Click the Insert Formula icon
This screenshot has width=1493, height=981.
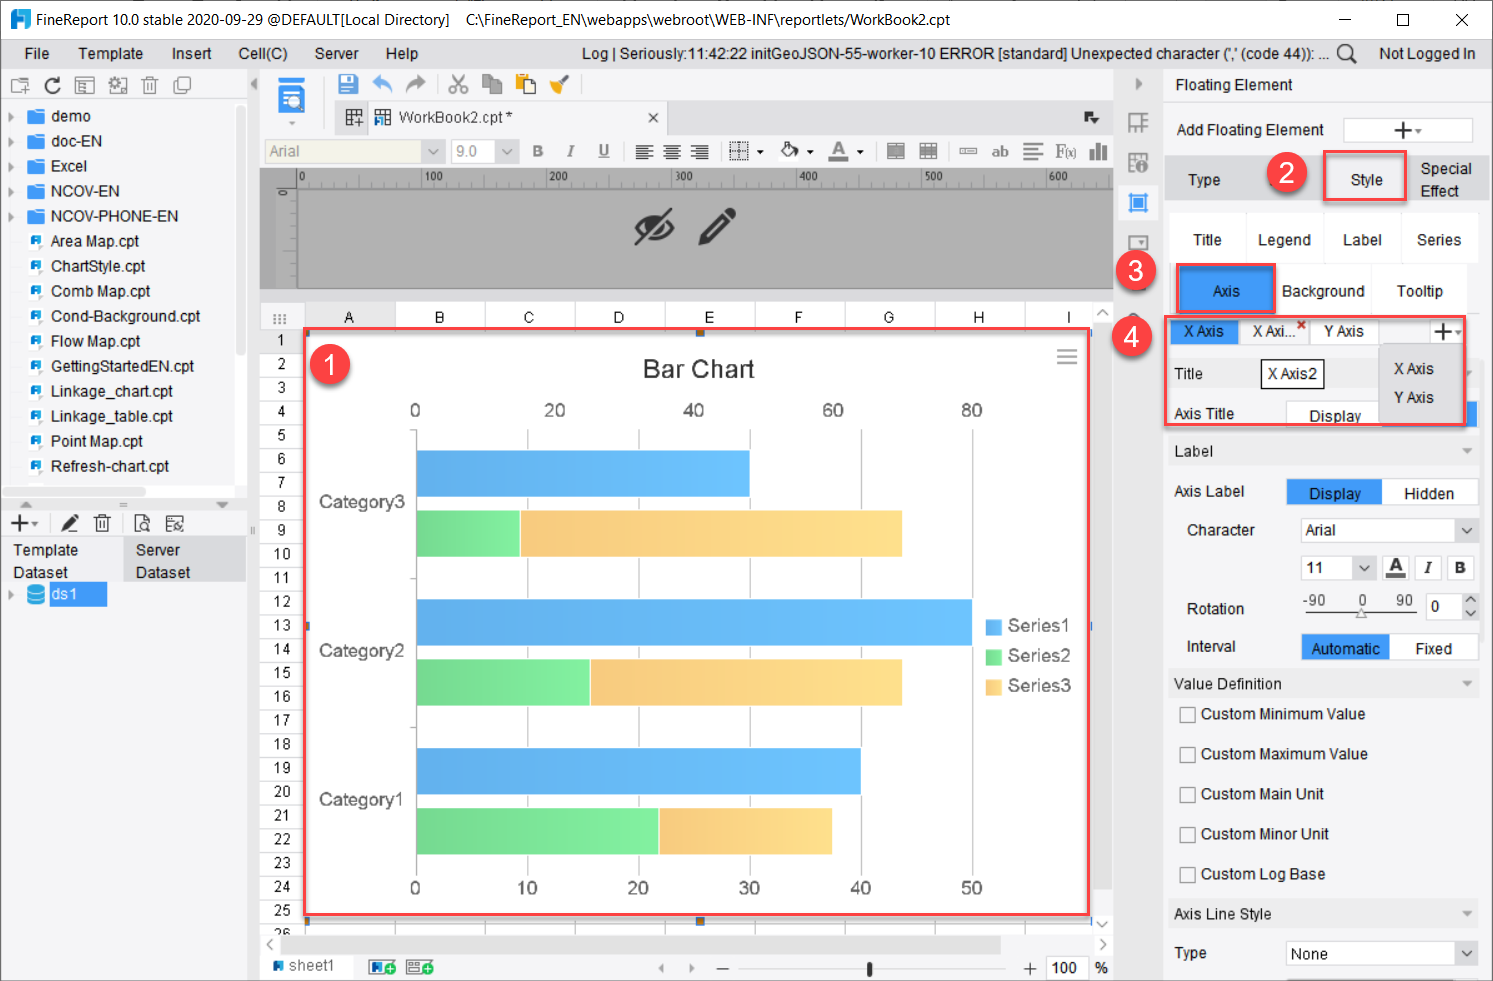coord(1064,151)
